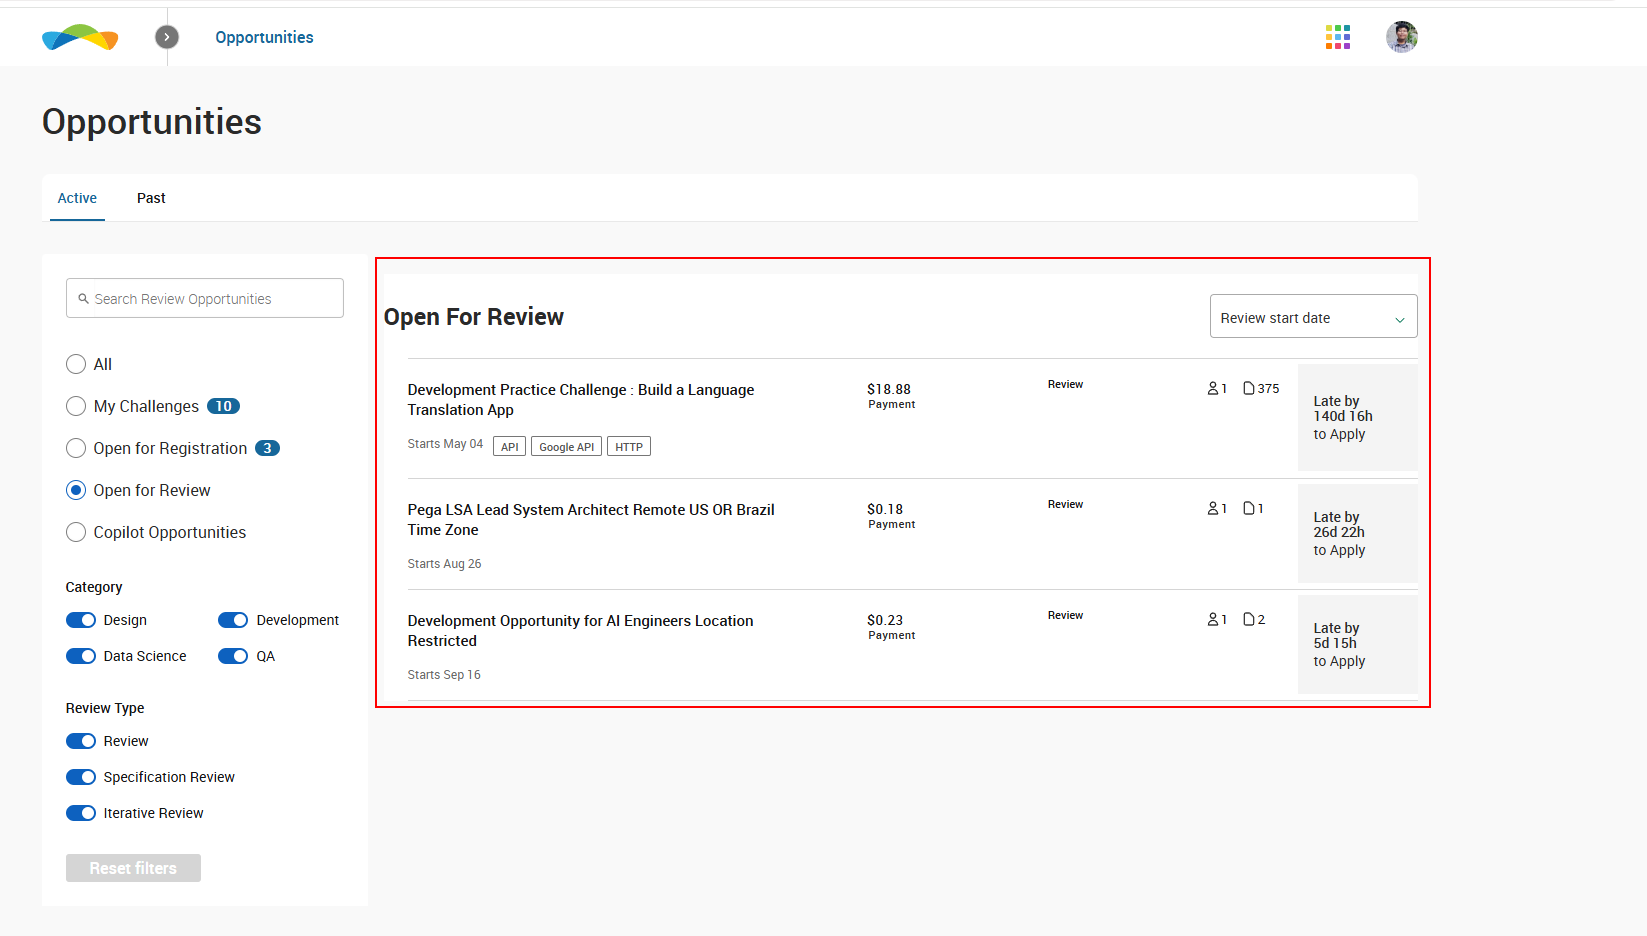Disable the Specification Review toggle
1647x936 pixels.
[x=81, y=777]
